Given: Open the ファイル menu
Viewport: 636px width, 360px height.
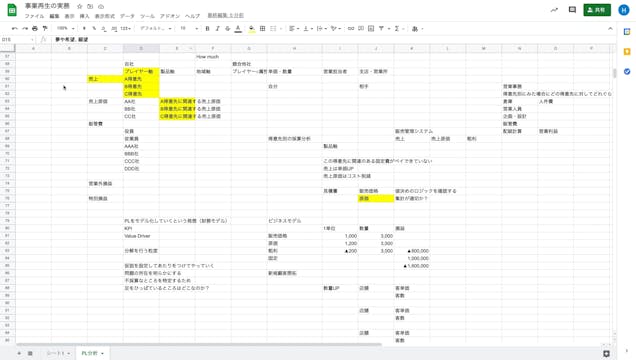Looking at the screenshot, I should pyautogui.click(x=34, y=16).
